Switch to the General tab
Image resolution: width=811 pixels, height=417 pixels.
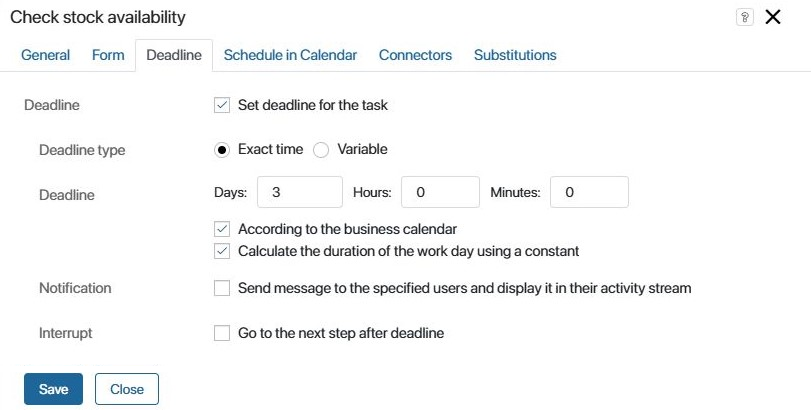(x=46, y=55)
